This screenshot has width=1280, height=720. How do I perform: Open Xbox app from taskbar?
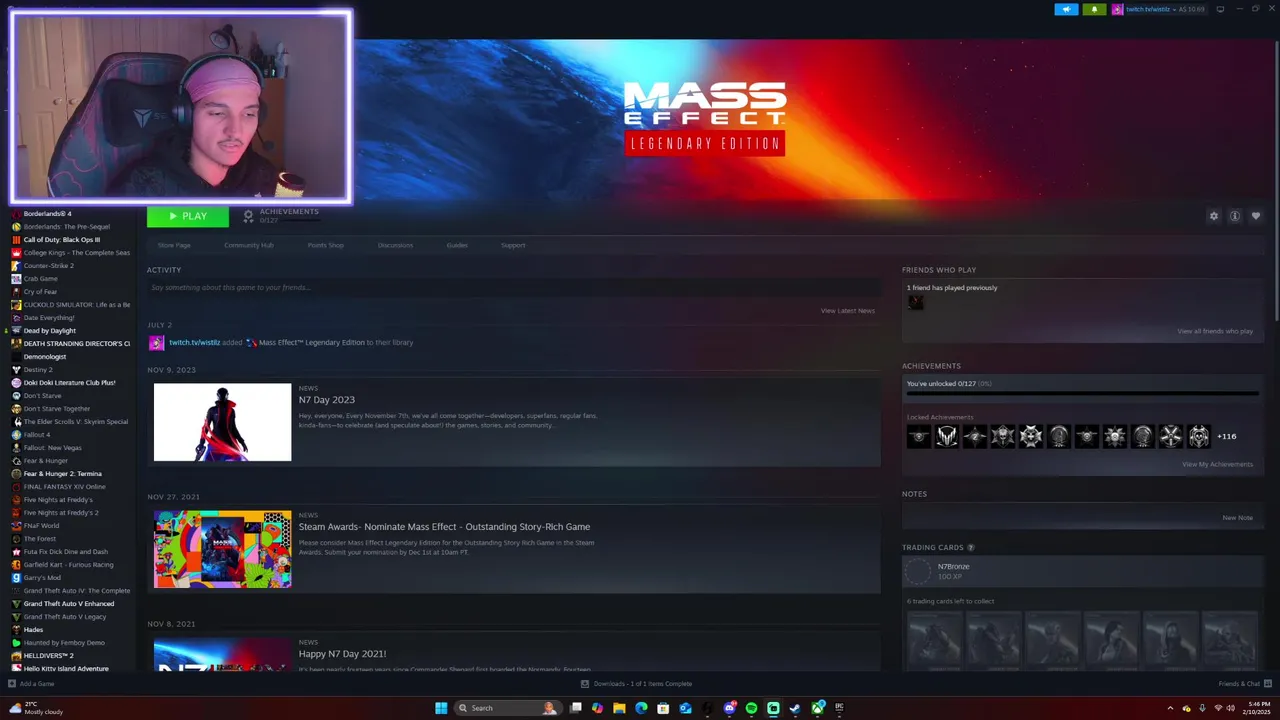[817, 708]
